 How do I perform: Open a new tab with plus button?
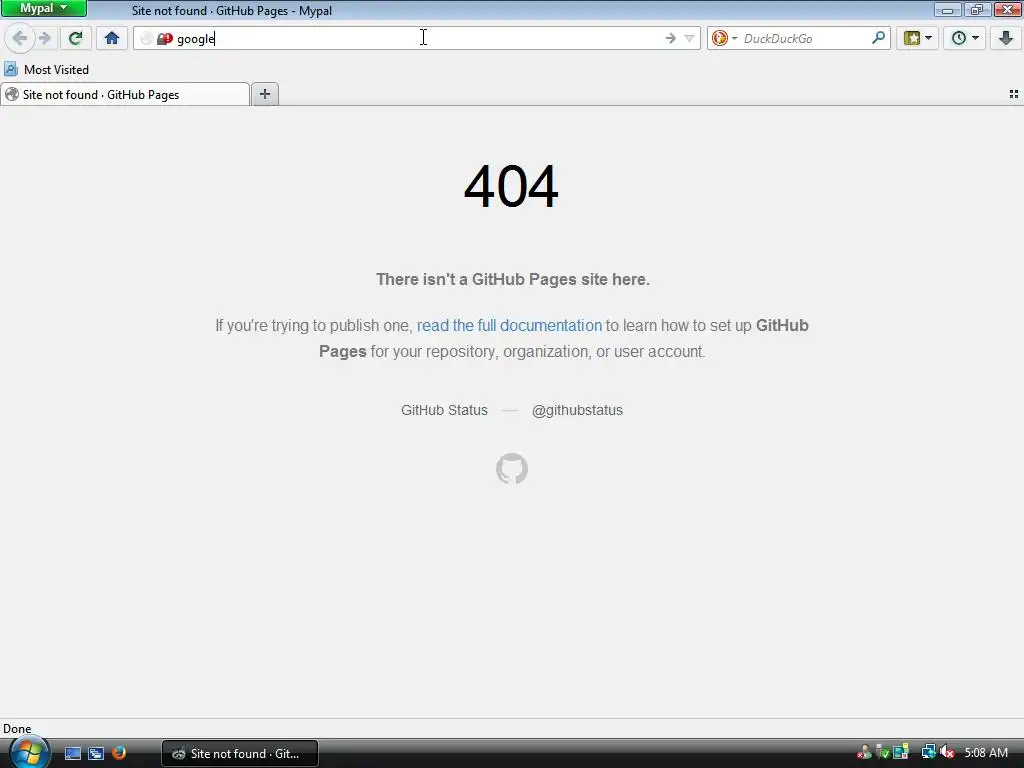tap(264, 94)
